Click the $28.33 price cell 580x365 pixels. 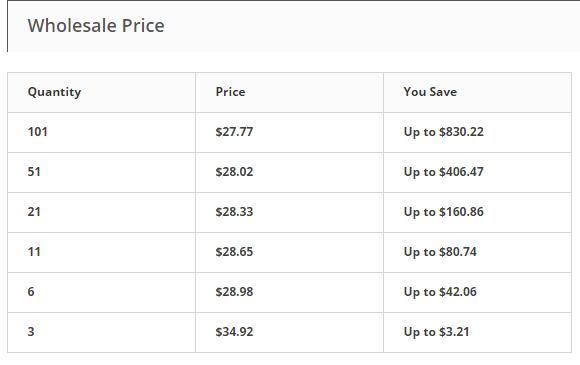pyautogui.click(x=289, y=212)
